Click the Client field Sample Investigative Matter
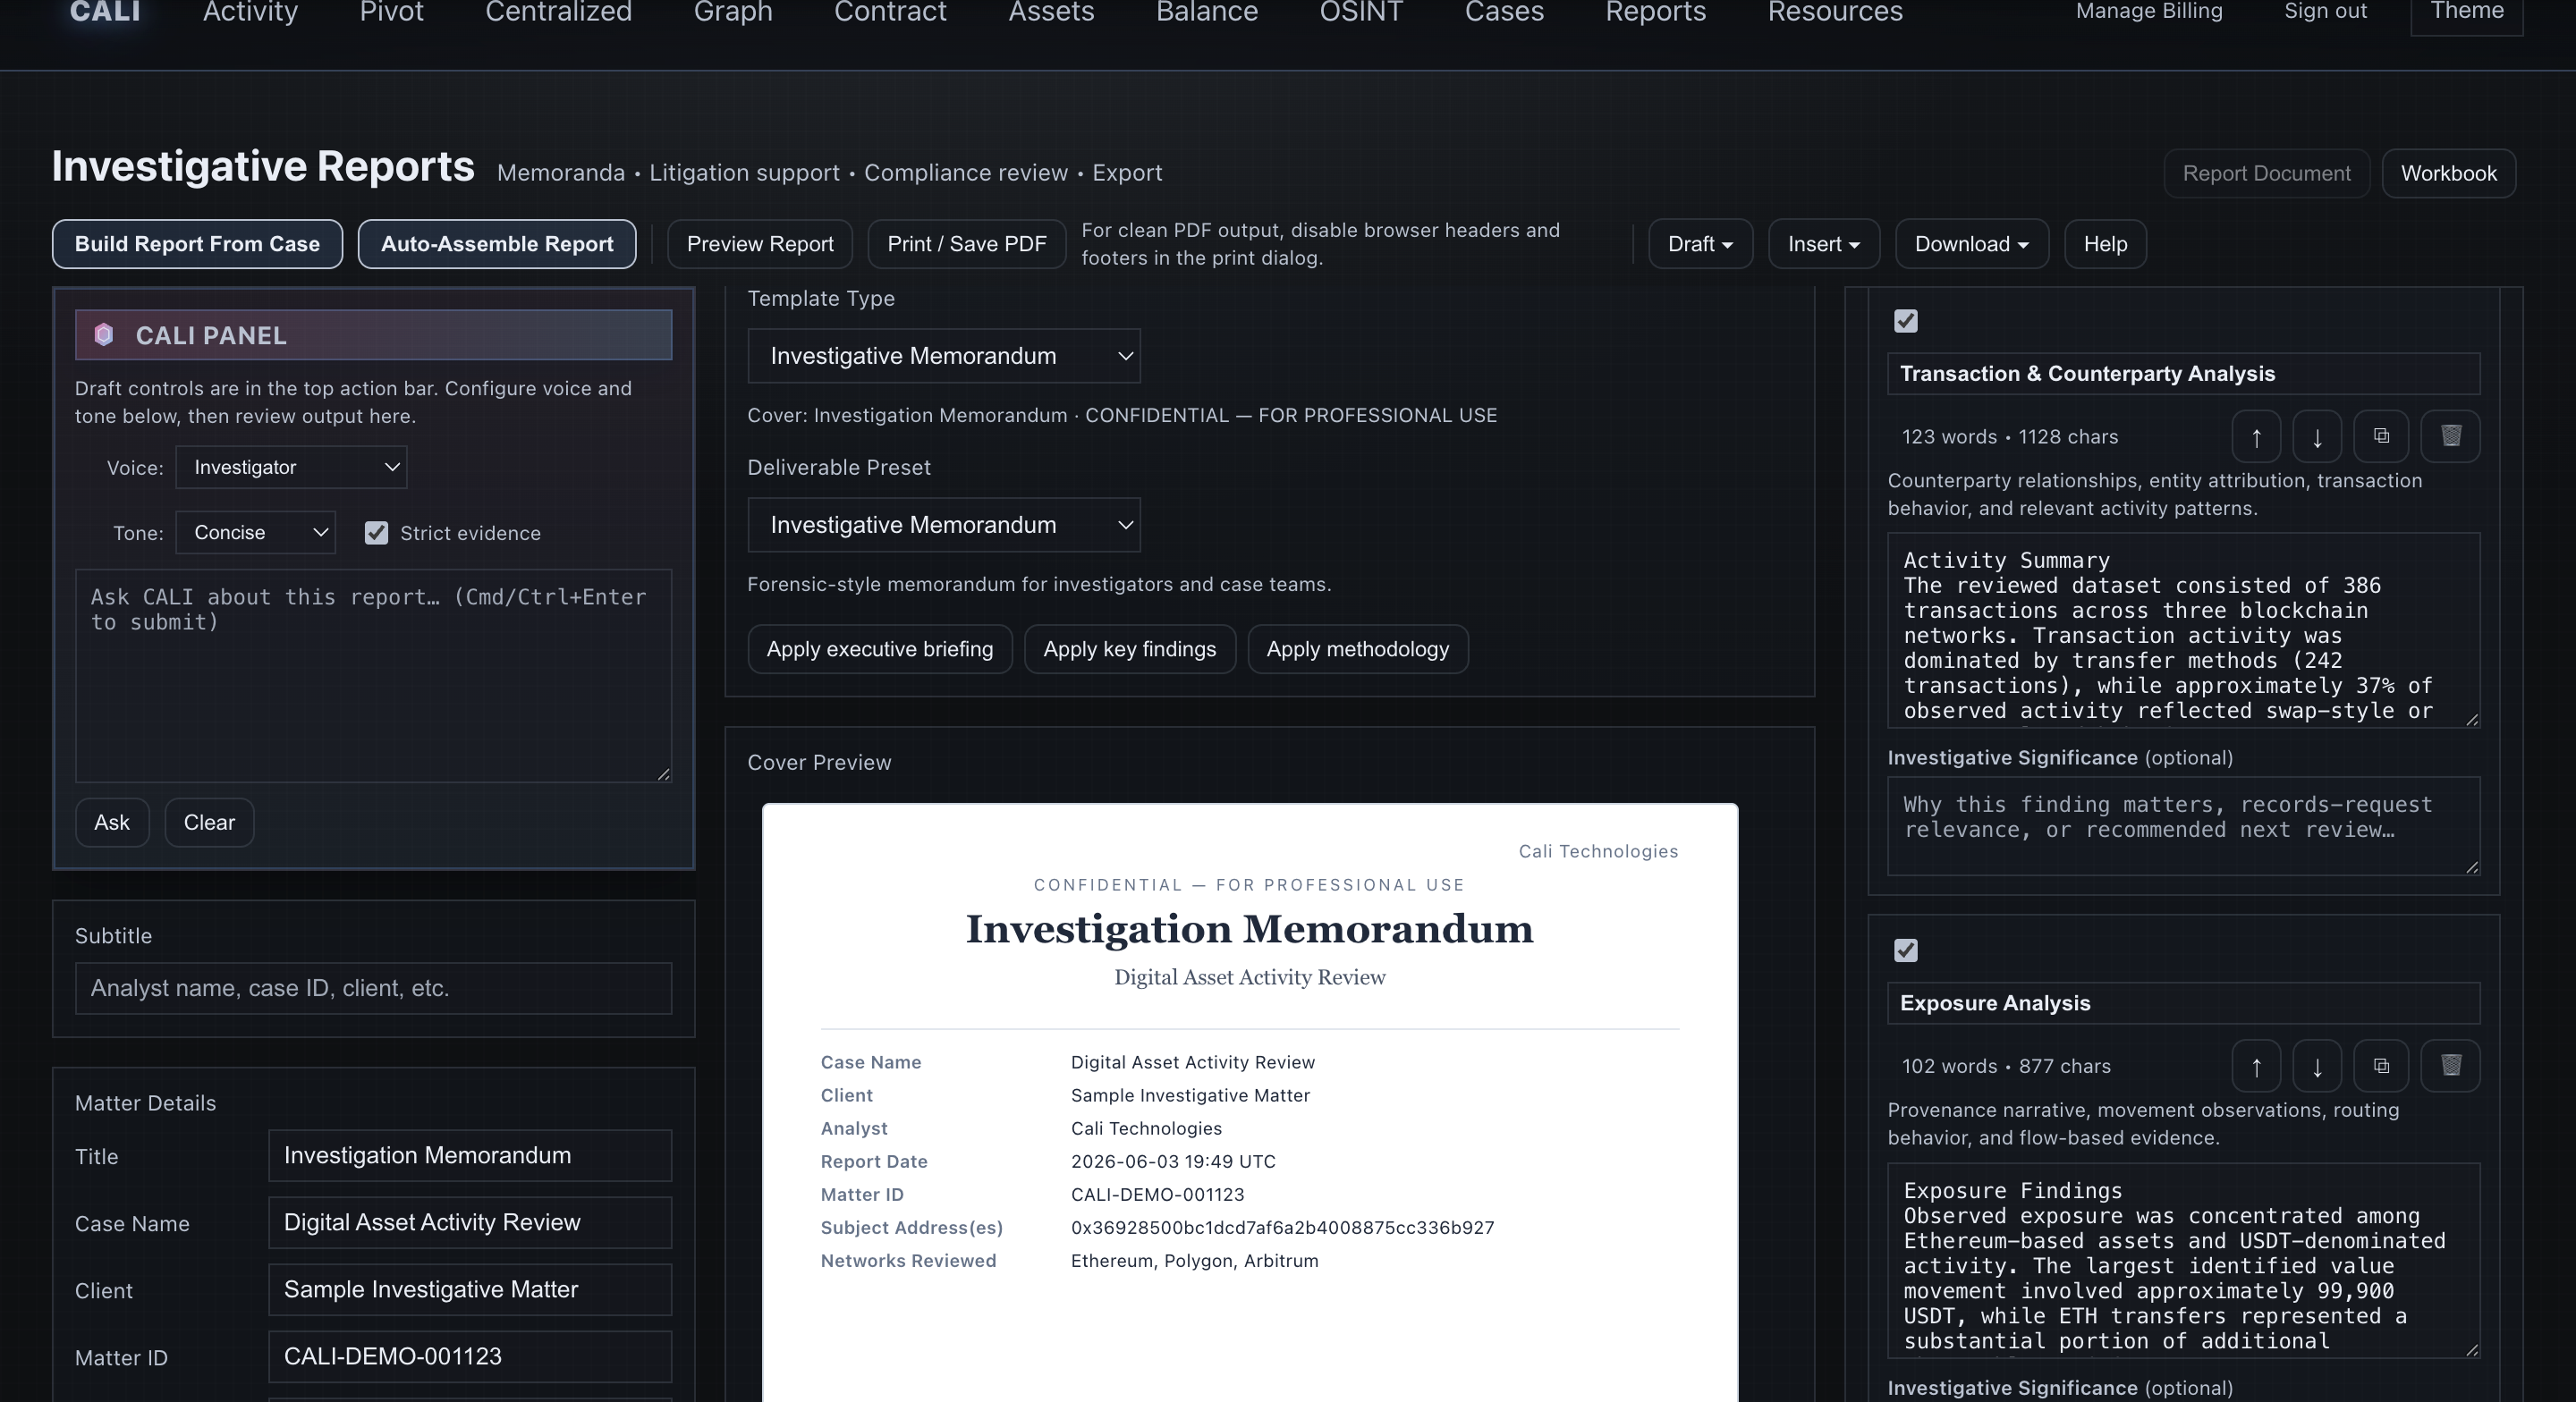The width and height of the screenshot is (2576, 1402). click(x=470, y=1289)
